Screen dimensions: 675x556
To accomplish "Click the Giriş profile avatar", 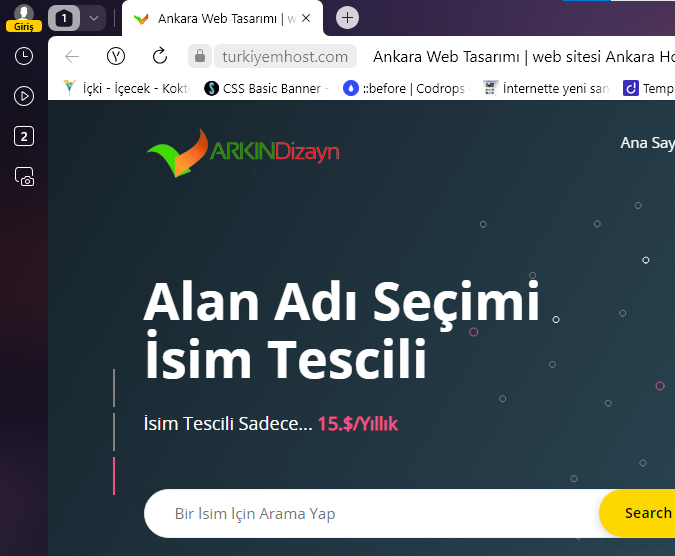I will 24,18.
